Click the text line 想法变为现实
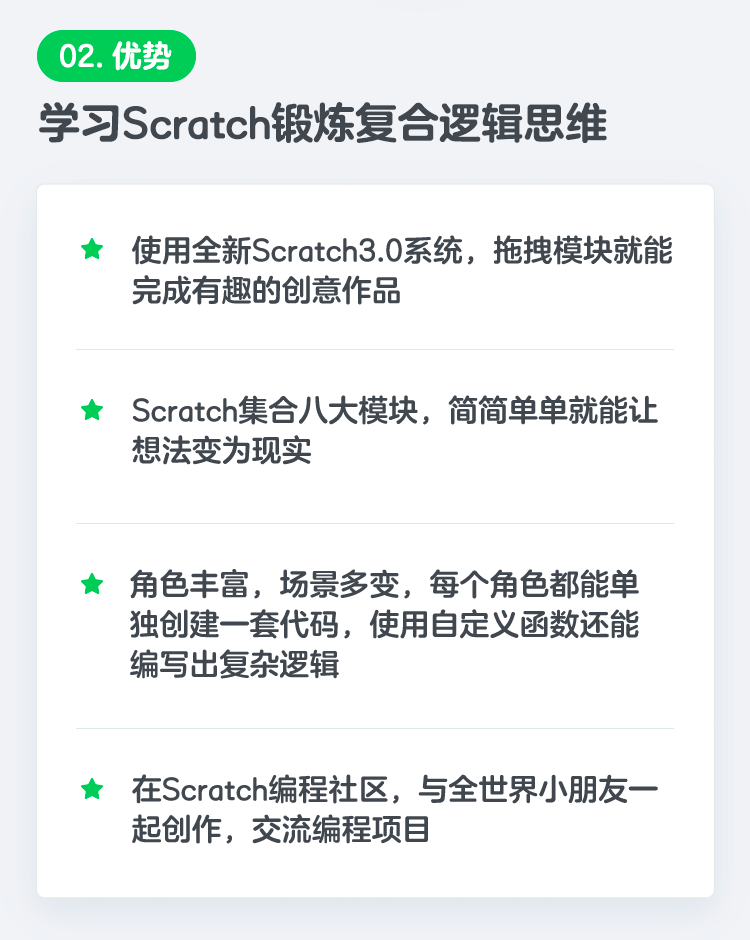Screen dimensions: 750x940 point(221,451)
